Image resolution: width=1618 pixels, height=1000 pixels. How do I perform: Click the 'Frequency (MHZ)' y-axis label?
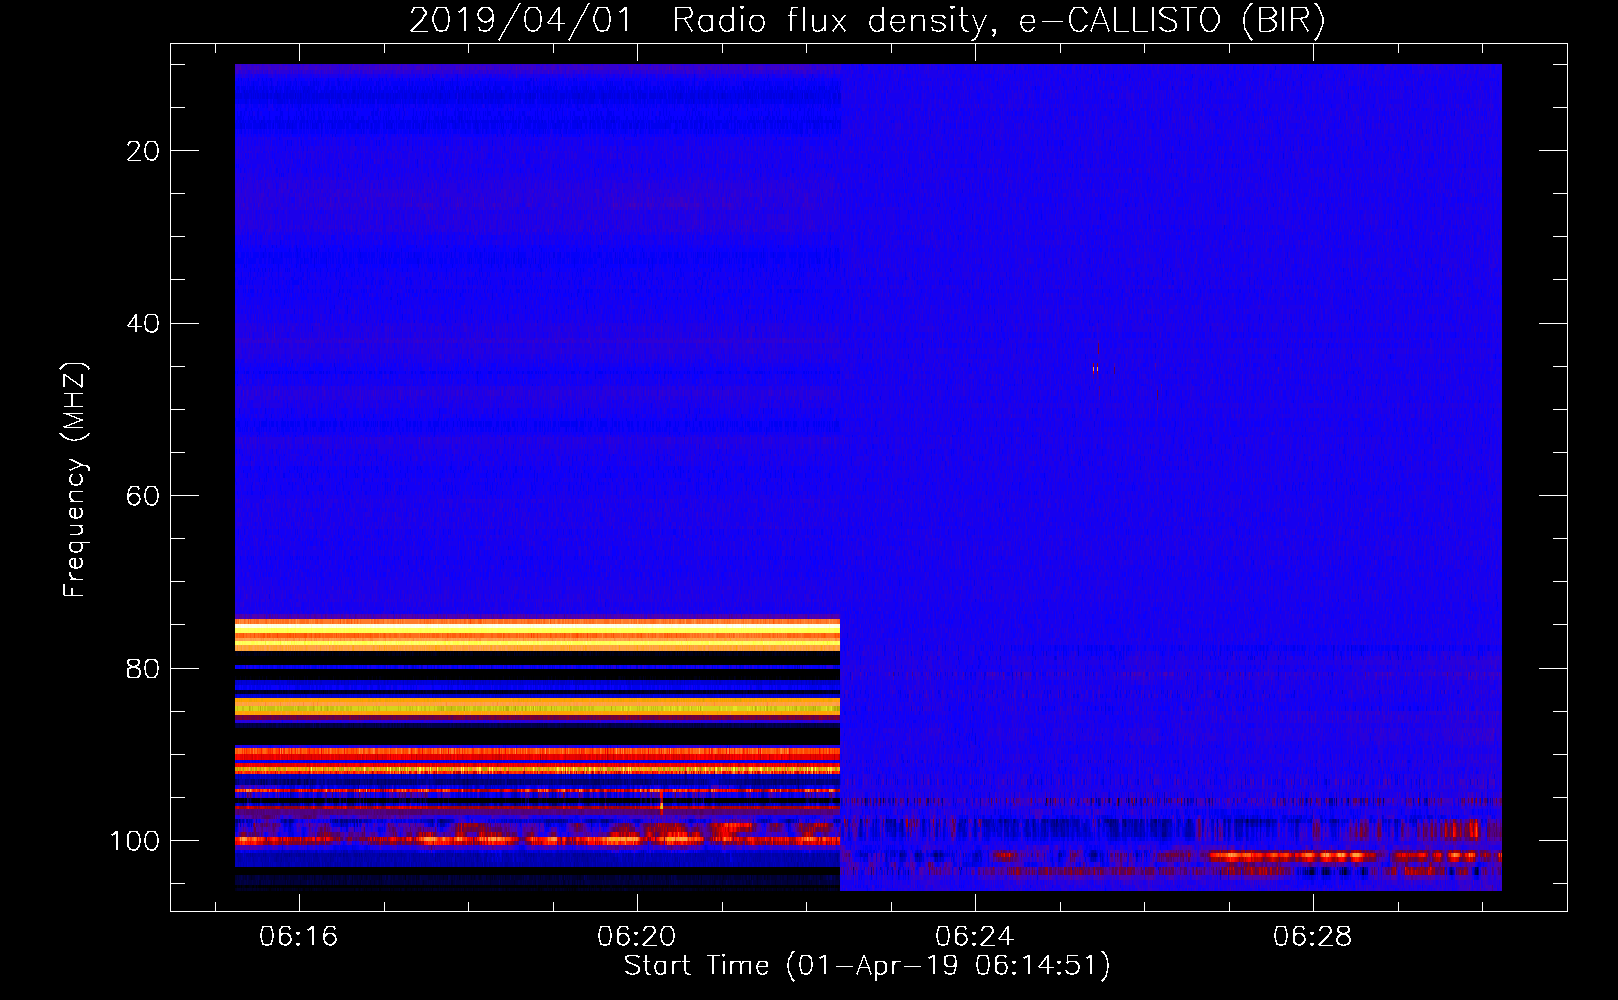[75, 480]
